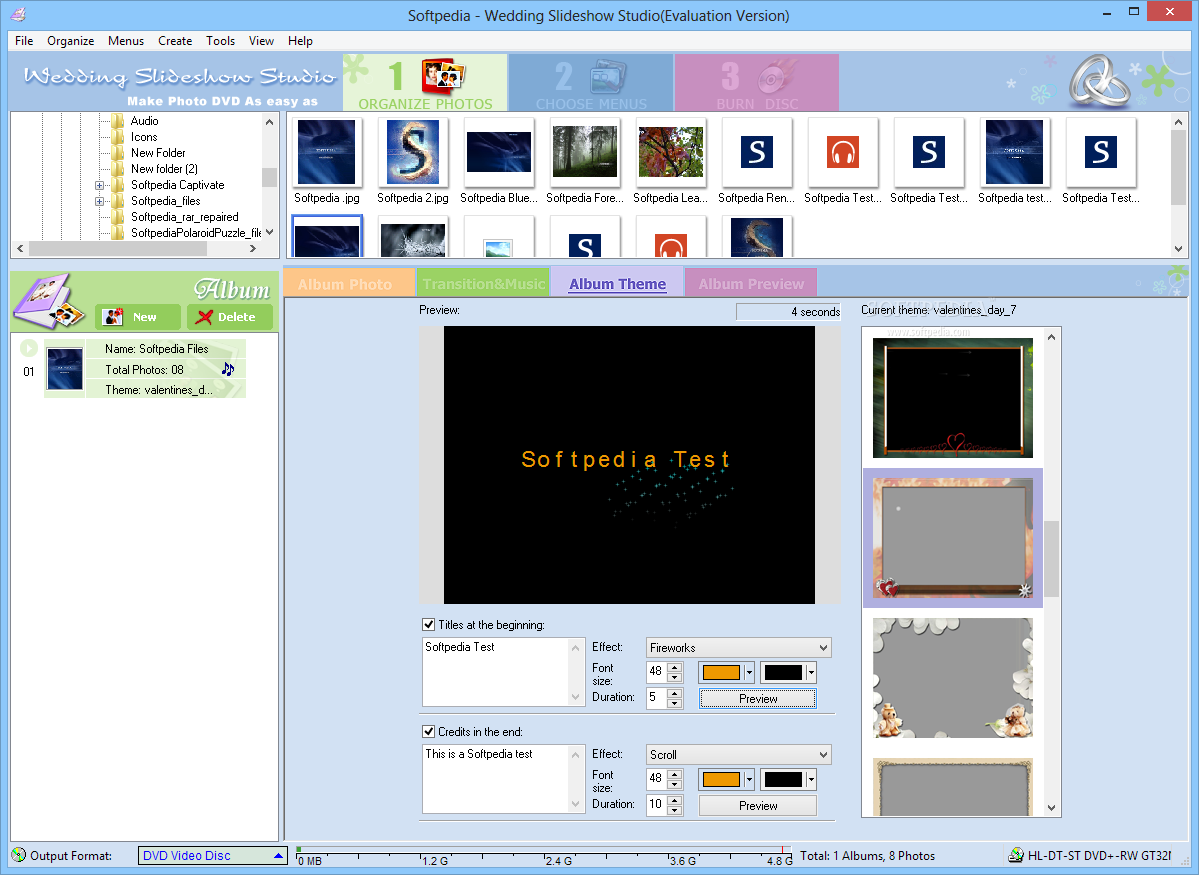Open step 2 Choose Menus

[x=591, y=83]
